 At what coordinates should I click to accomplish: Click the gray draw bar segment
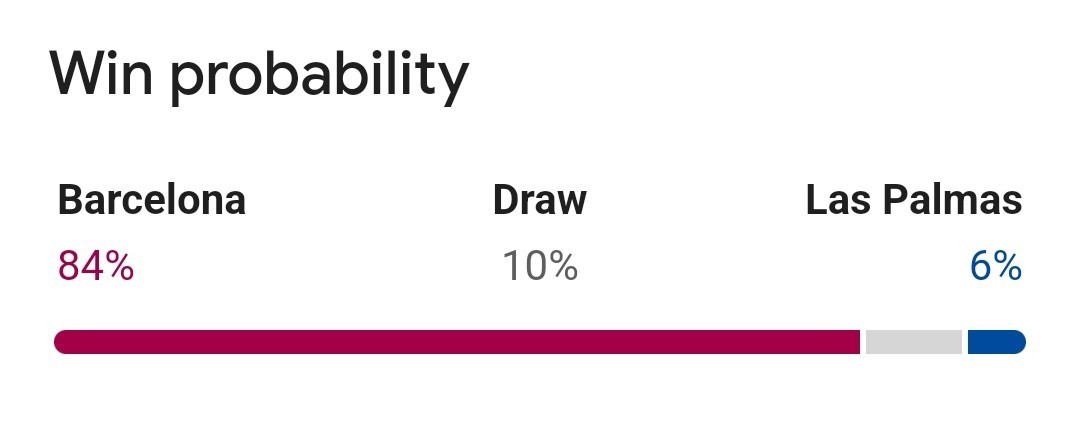click(x=914, y=342)
